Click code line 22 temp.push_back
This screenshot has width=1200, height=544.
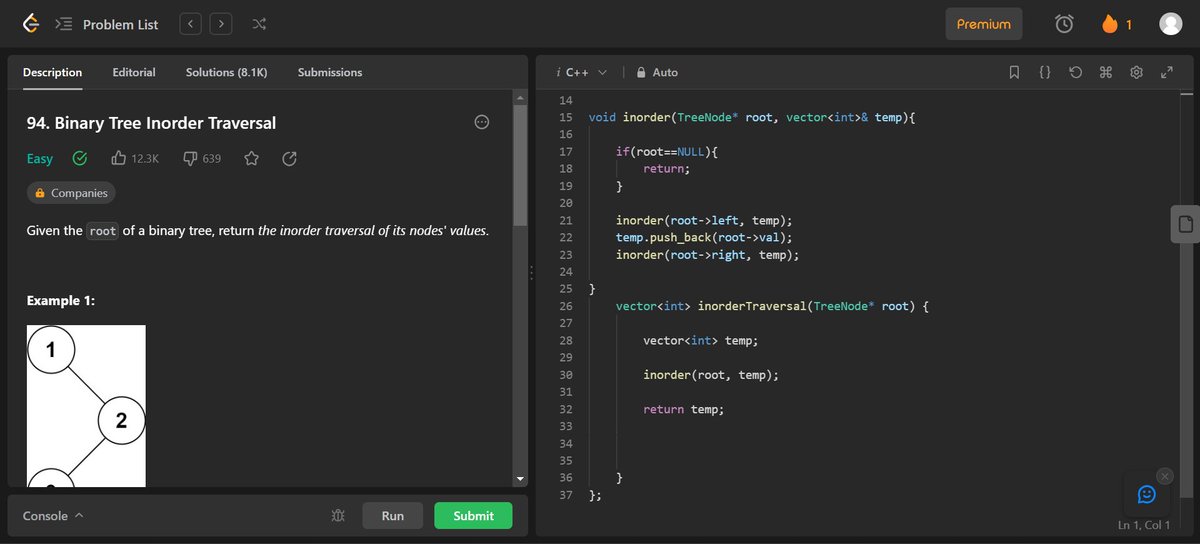pyautogui.click(x=704, y=237)
